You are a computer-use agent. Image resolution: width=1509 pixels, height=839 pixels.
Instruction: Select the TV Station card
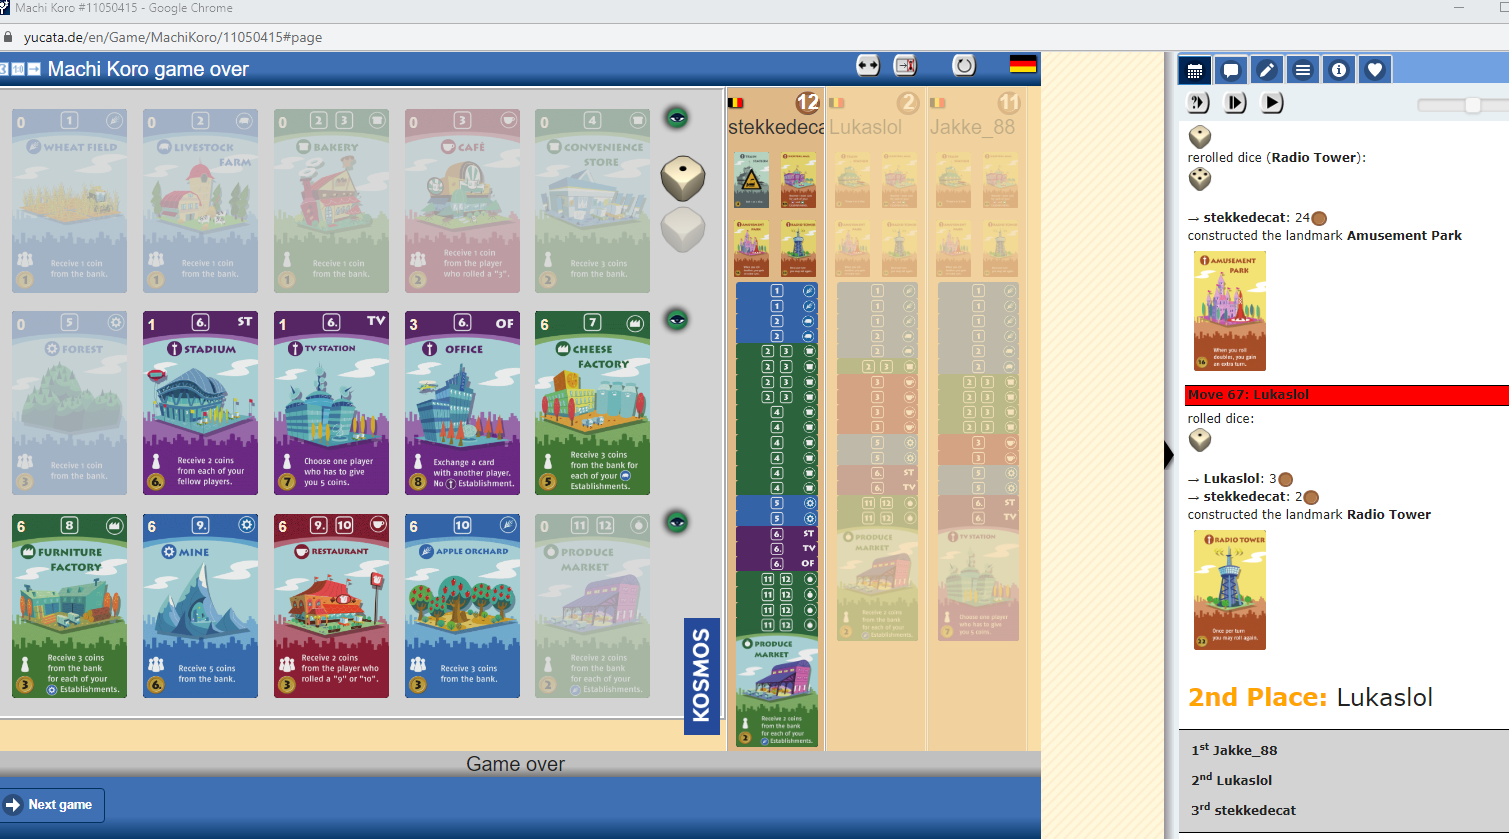pyautogui.click(x=331, y=403)
